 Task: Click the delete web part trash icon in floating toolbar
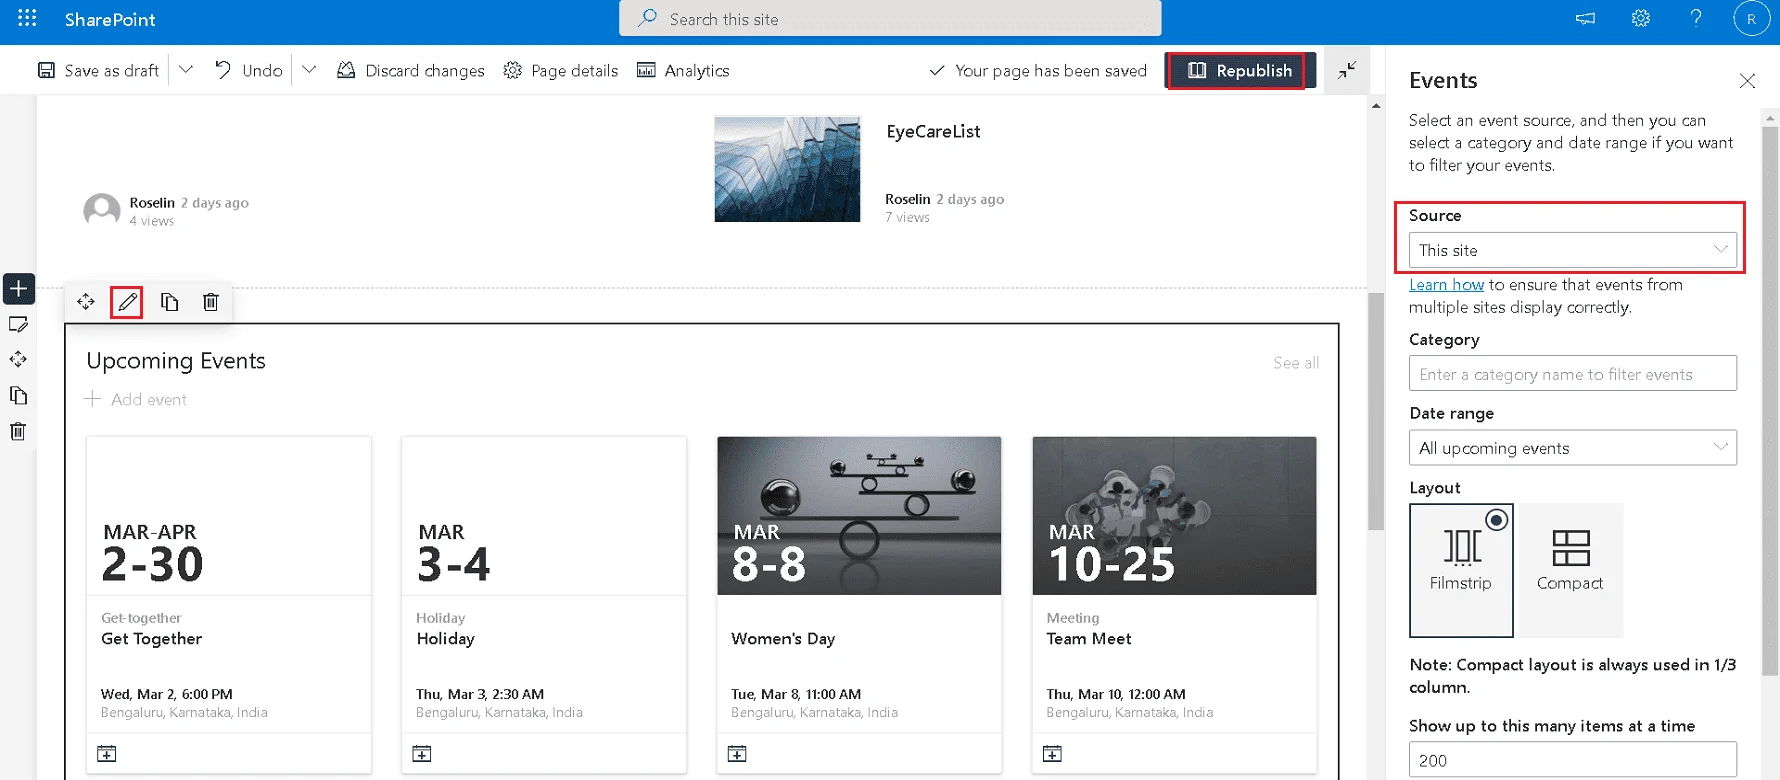pos(210,301)
